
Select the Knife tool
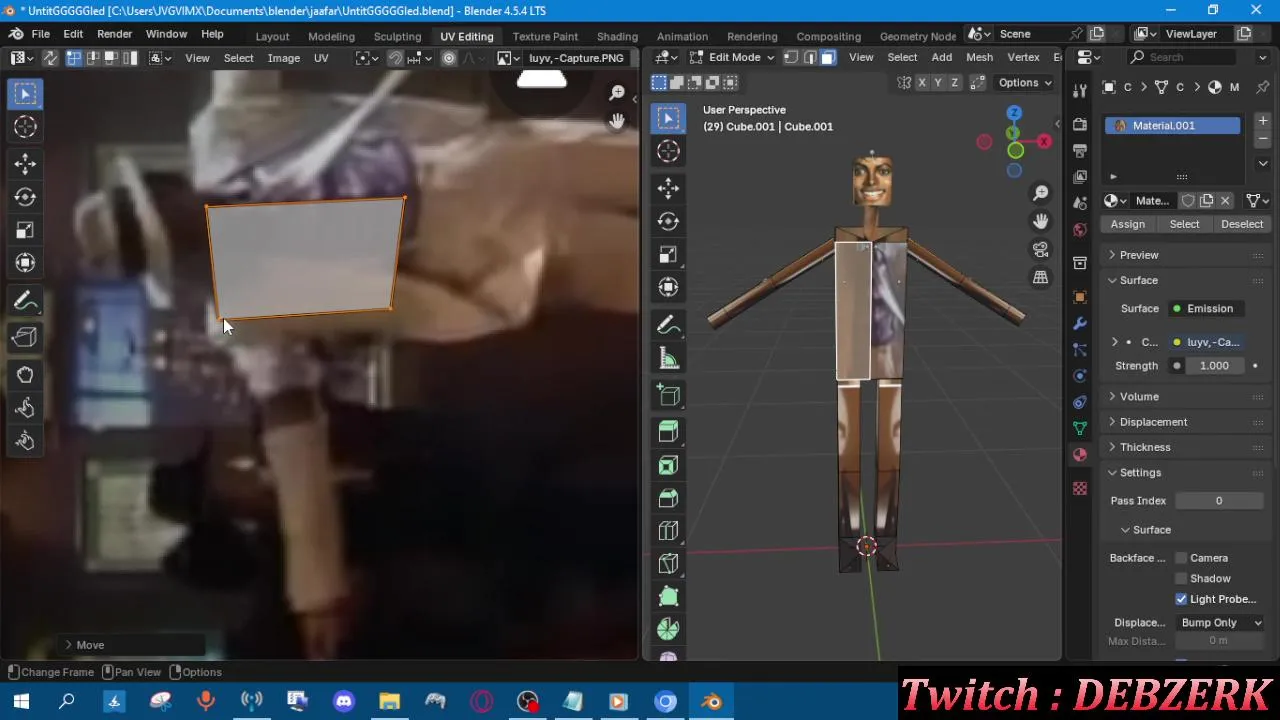coord(668,564)
